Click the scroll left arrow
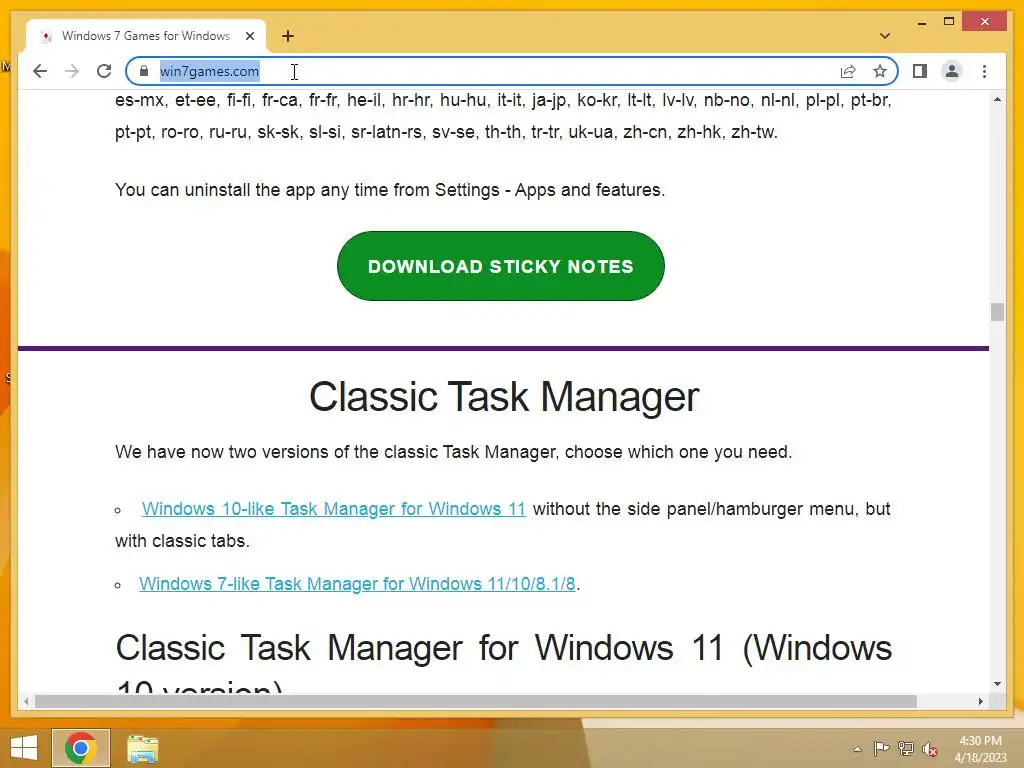Image resolution: width=1024 pixels, height=768 pixels. pyautogui.click(x=25, y=701)
